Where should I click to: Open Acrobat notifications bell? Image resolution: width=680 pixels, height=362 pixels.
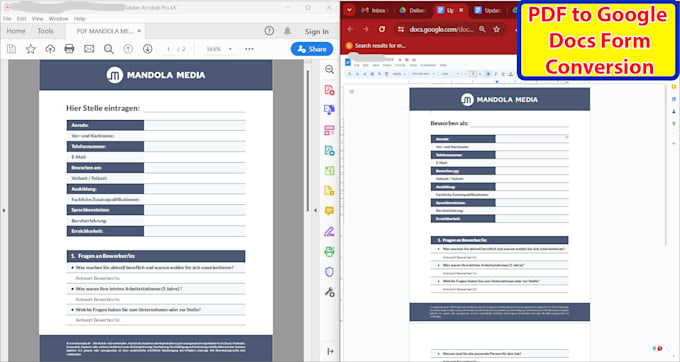pyautogui.click(x=287, y=31)
